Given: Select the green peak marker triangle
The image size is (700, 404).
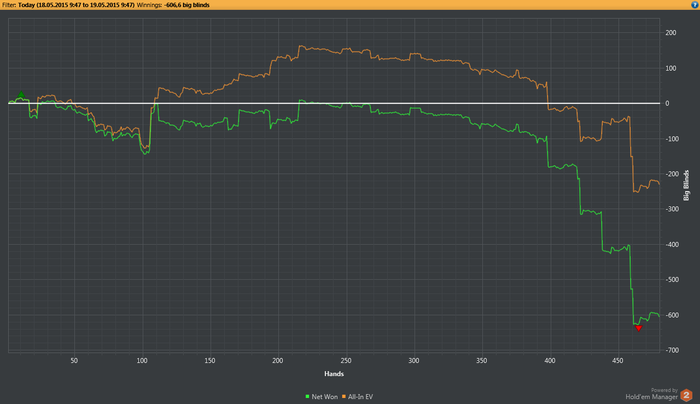Looking at the screenshot, I should (x=21, y=95).
